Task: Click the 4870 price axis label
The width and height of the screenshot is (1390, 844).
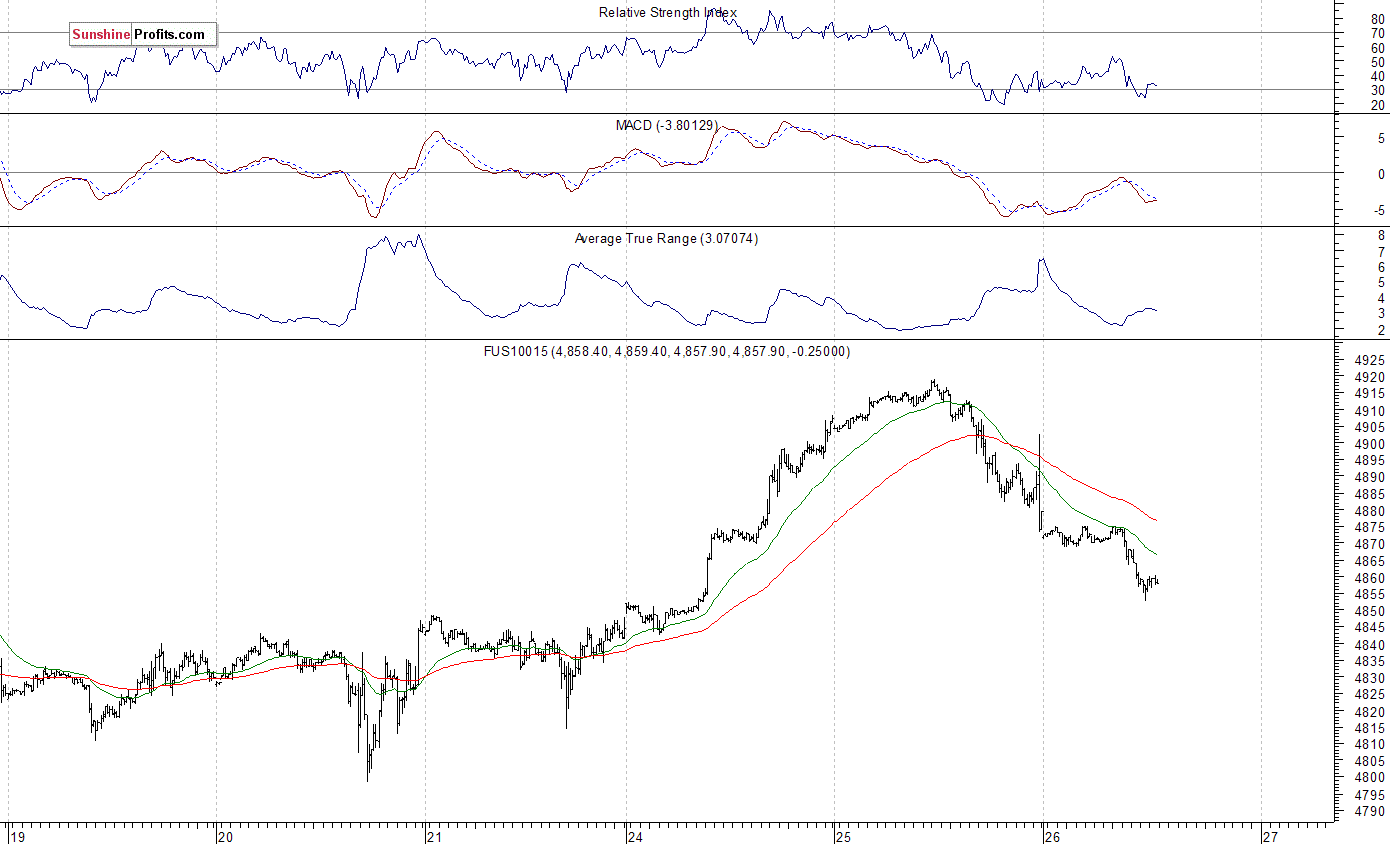Action: (x=1368, y=544)
